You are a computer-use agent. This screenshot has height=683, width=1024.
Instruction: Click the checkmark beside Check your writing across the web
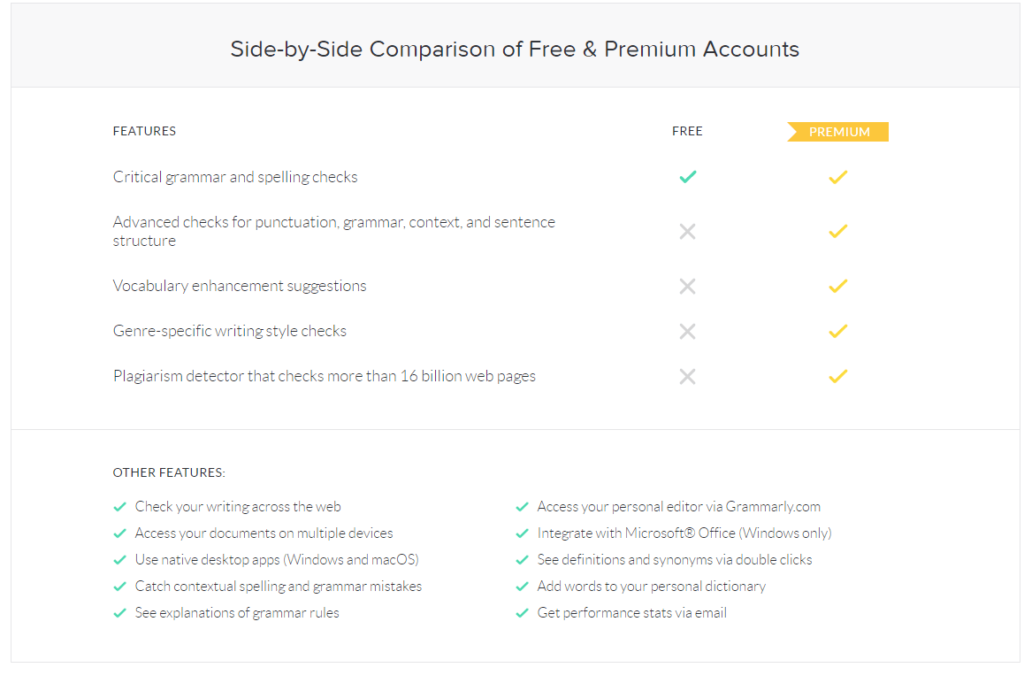pos(120,507)
